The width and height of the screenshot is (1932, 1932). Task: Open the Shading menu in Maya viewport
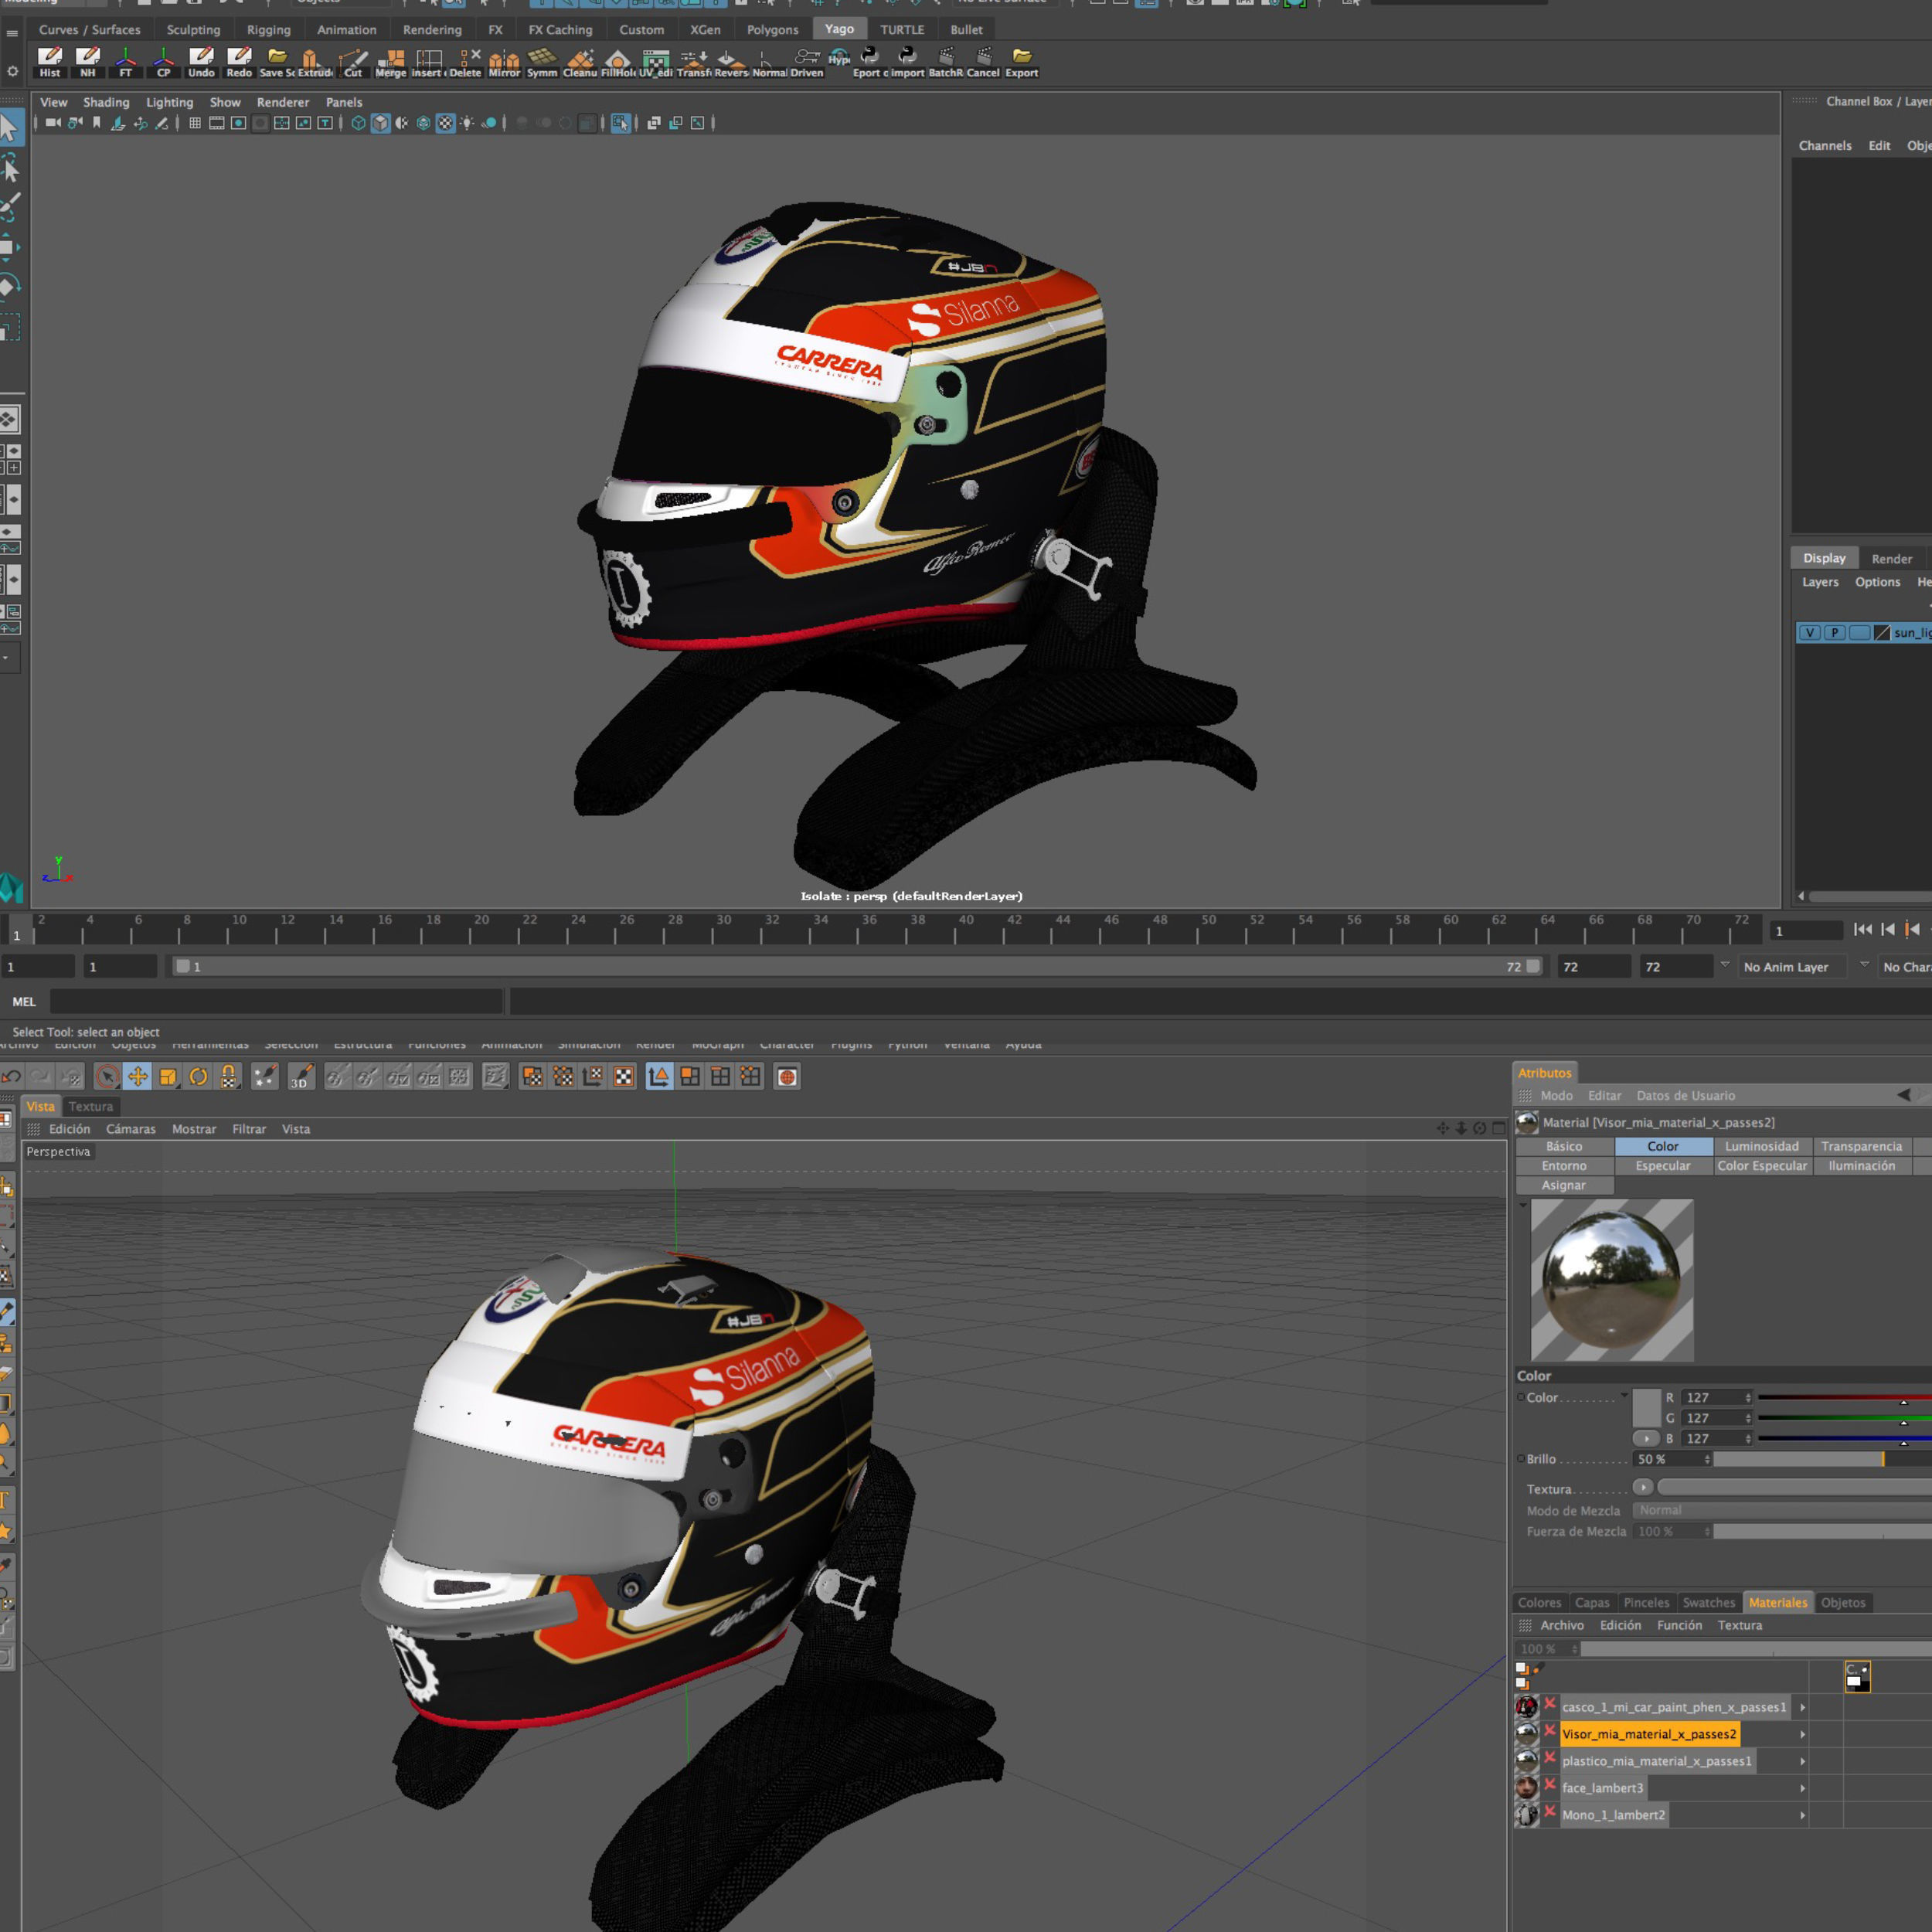click(x=106, y=102)
